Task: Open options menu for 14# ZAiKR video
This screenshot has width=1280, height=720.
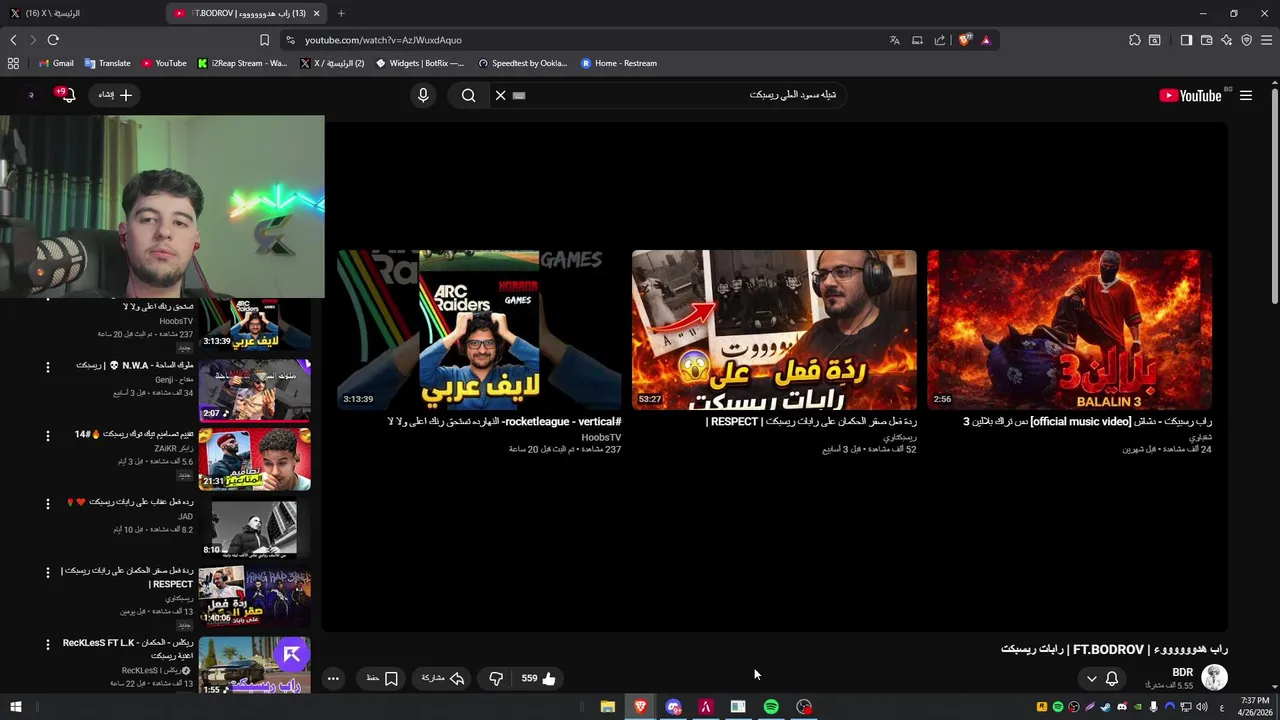Action: pyautogui.click(x=47, y=436)
